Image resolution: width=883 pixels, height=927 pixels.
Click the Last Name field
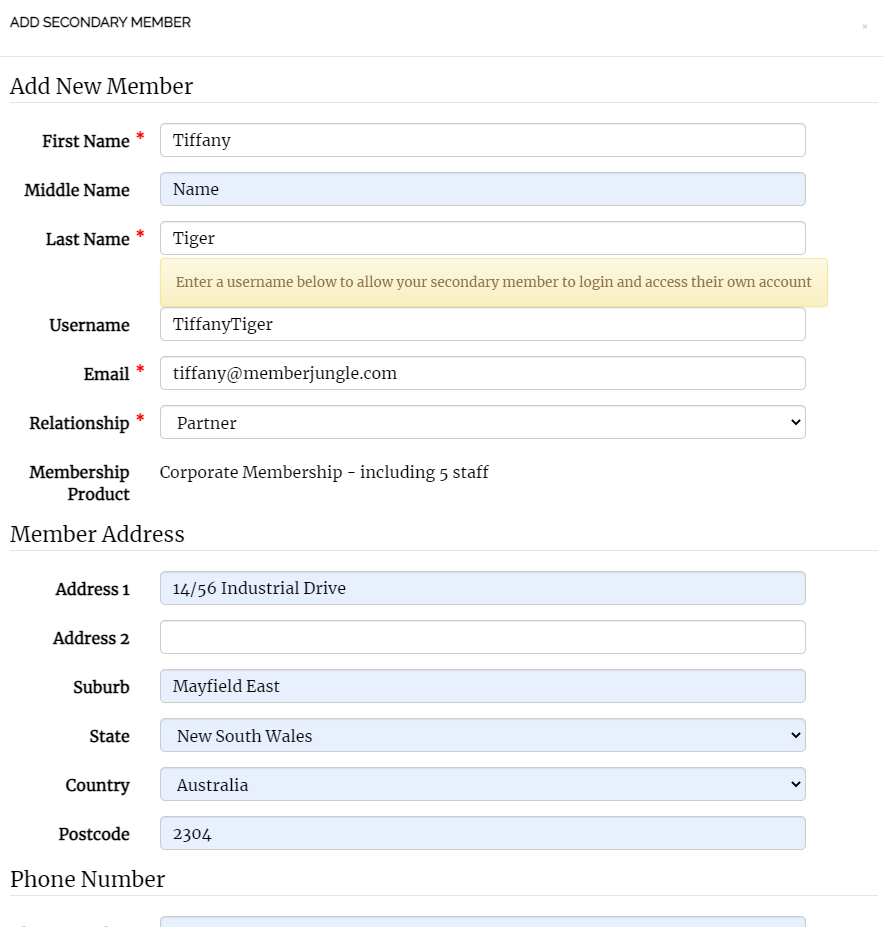[x=482, y=238]
